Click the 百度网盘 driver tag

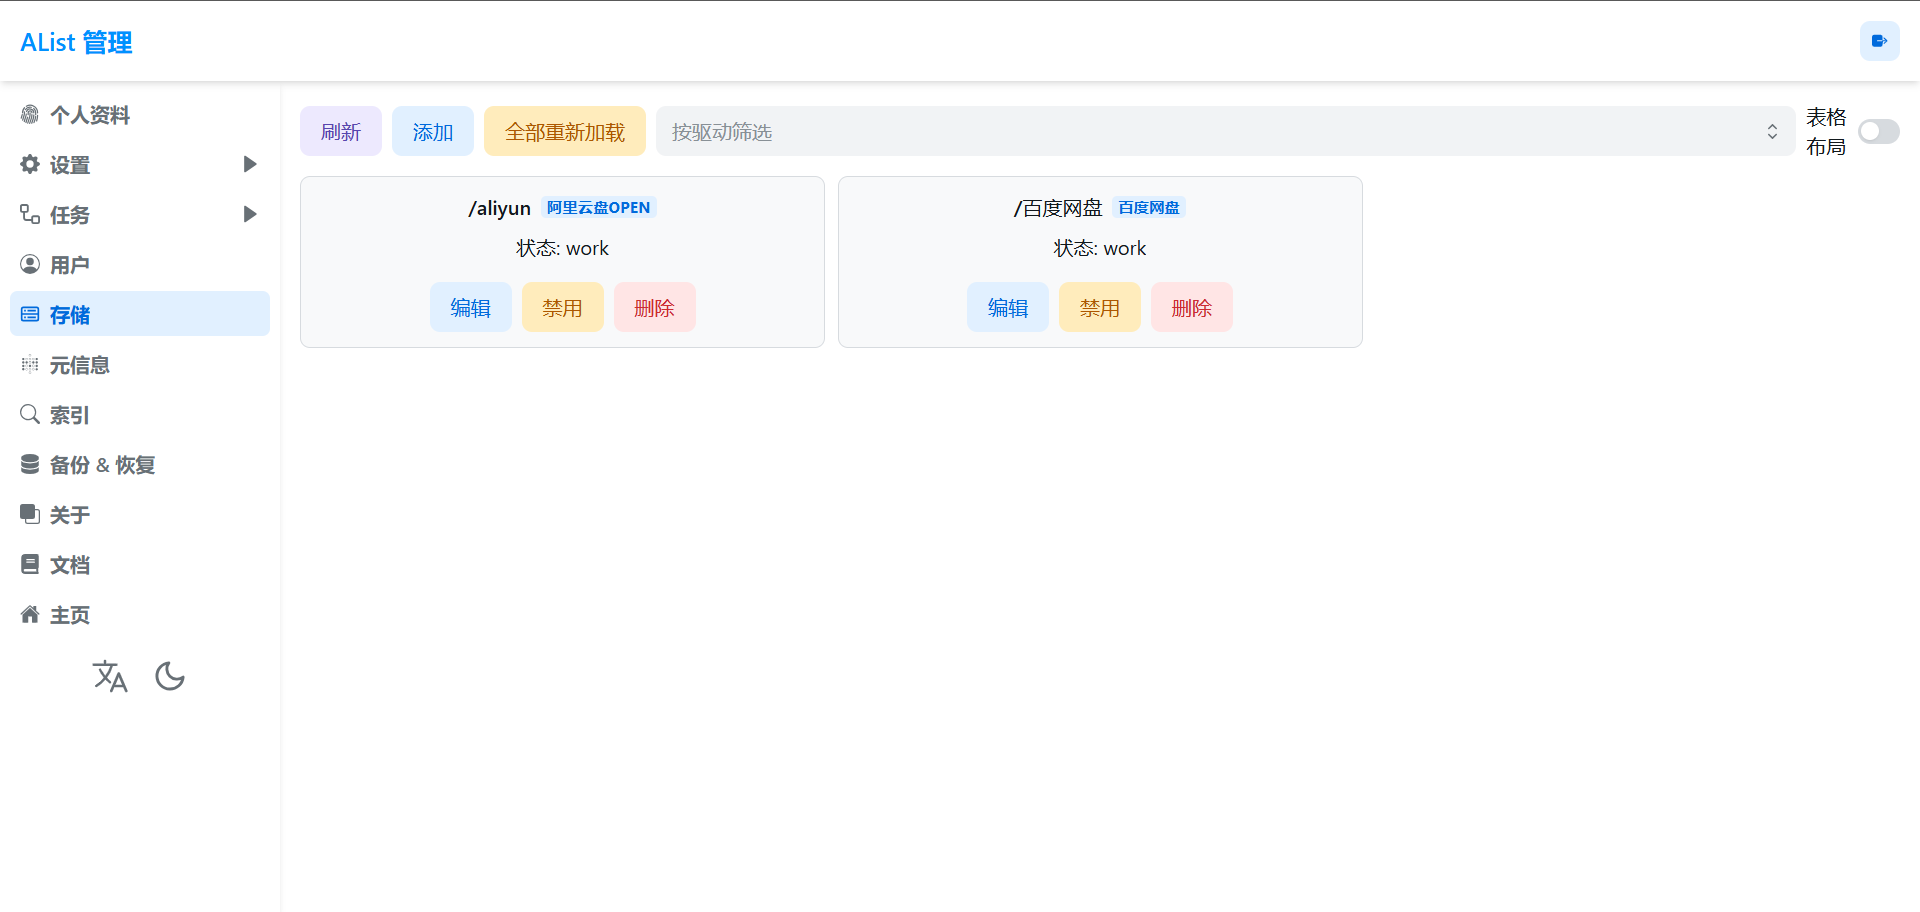(1149, 208)
